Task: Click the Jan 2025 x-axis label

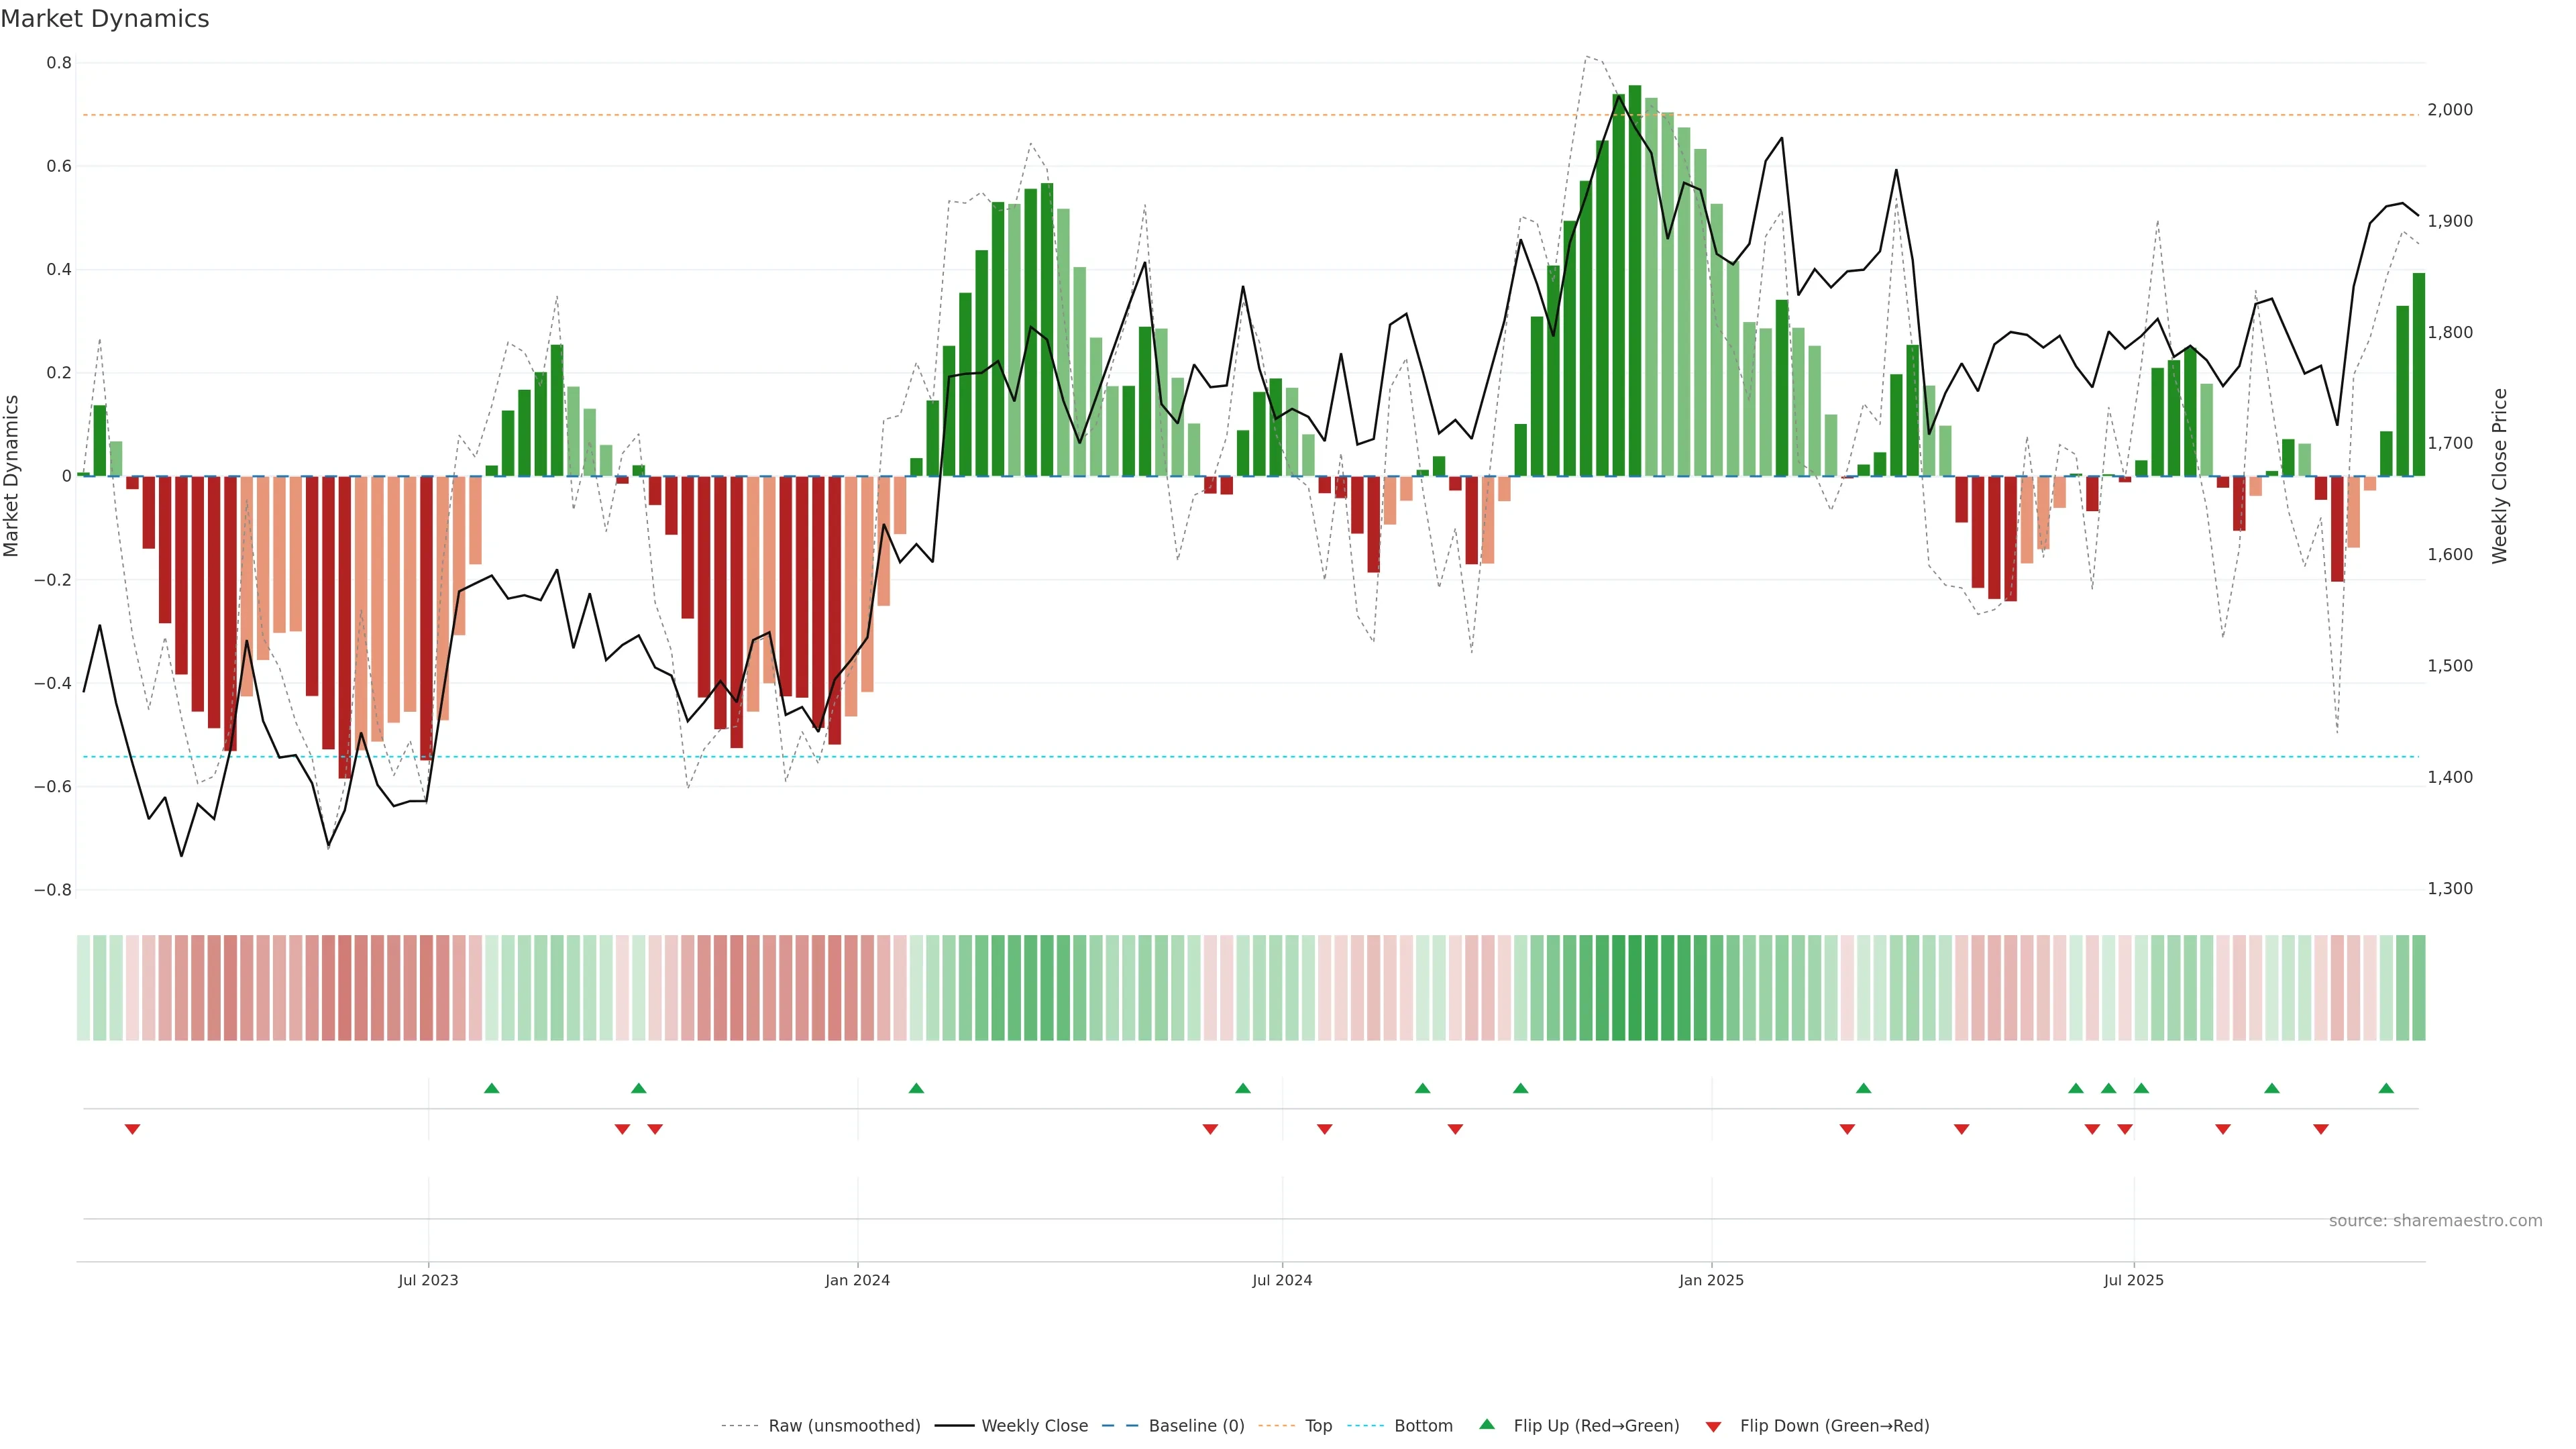Action: [1711, 1280]
